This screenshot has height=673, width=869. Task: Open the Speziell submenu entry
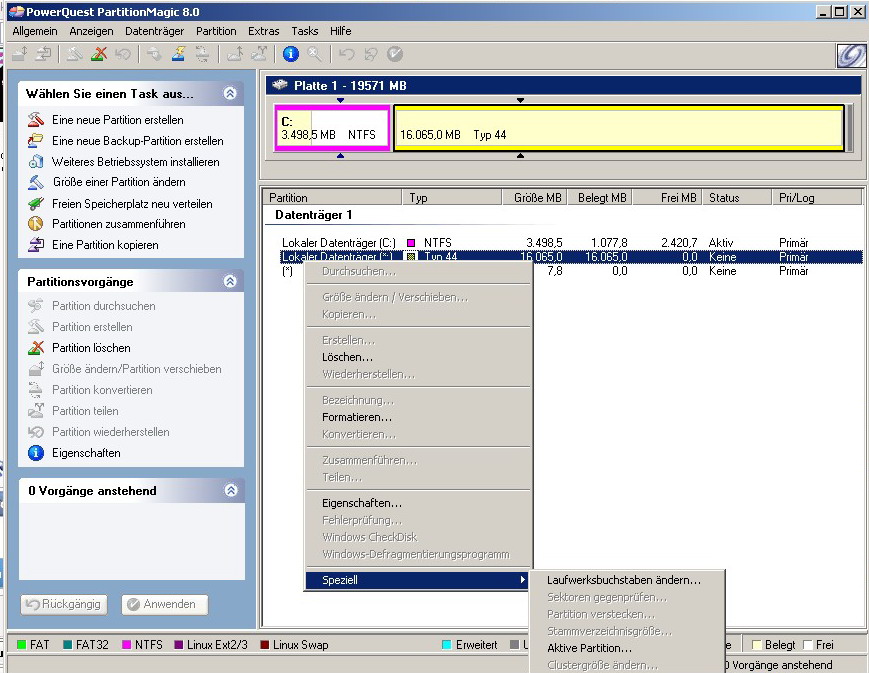417,580
